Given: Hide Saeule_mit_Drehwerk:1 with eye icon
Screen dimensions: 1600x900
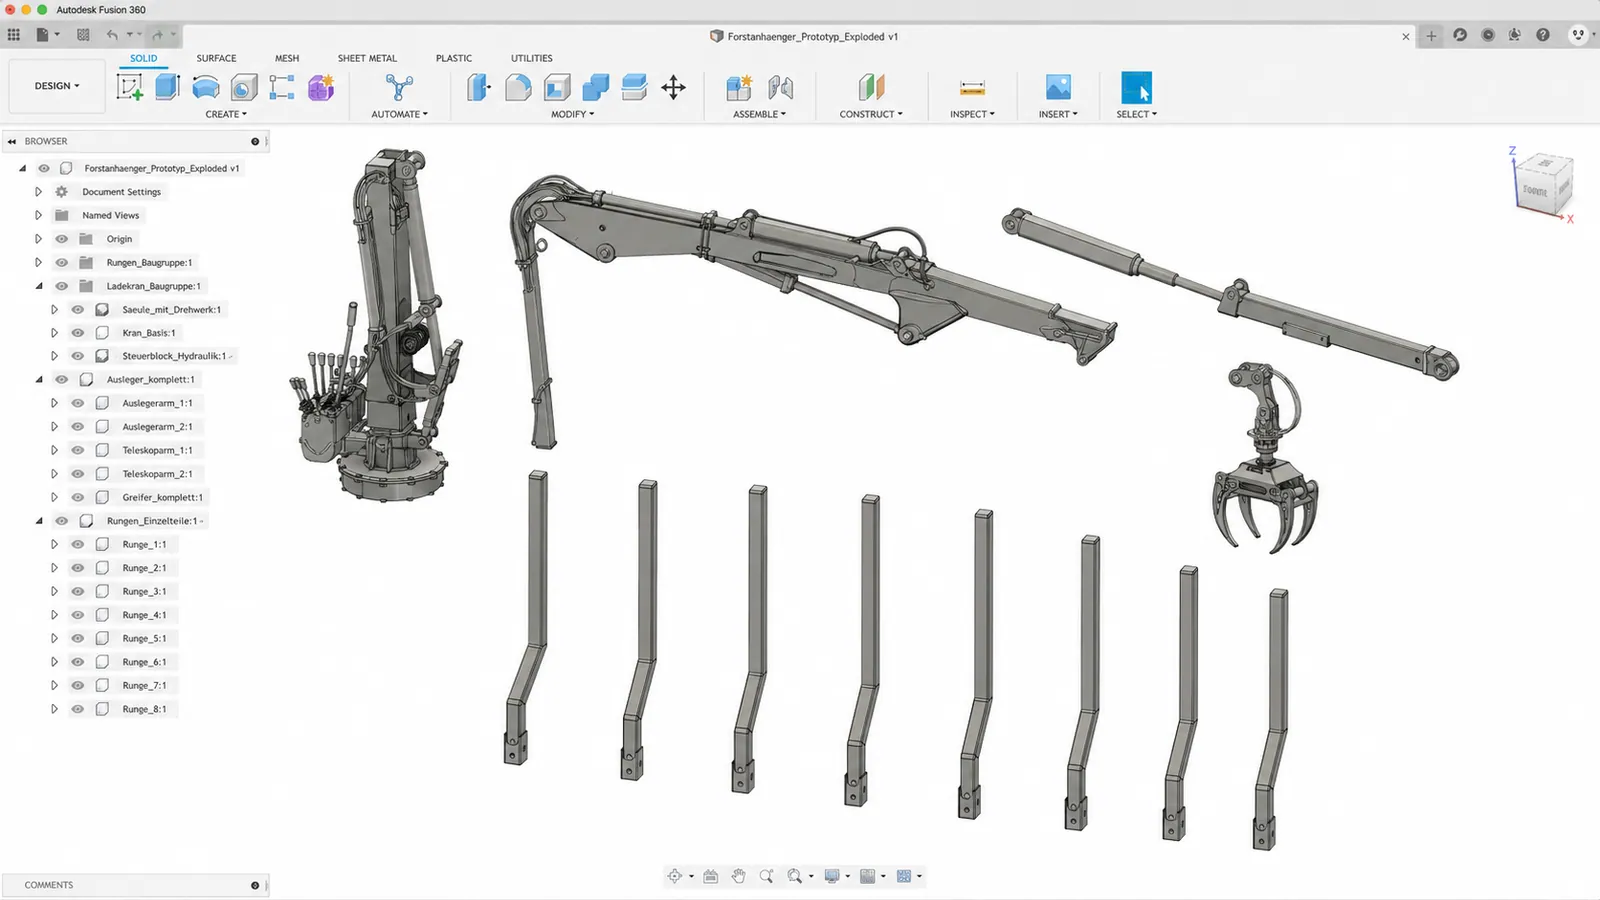Looking at the screenshot, I should coord(78,309).
